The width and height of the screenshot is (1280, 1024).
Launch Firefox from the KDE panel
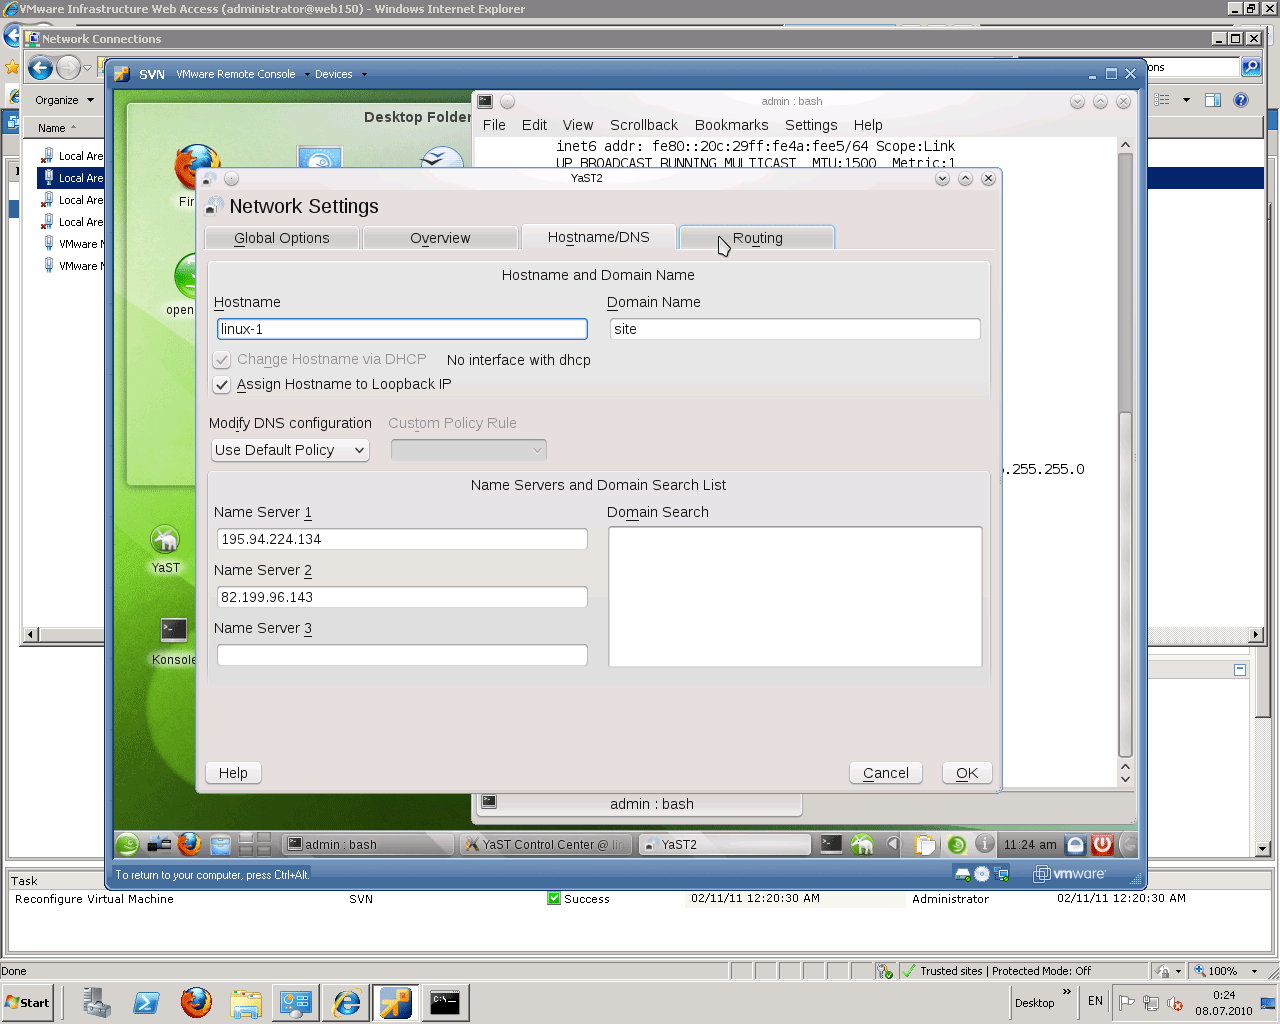(x=189, y=844)
